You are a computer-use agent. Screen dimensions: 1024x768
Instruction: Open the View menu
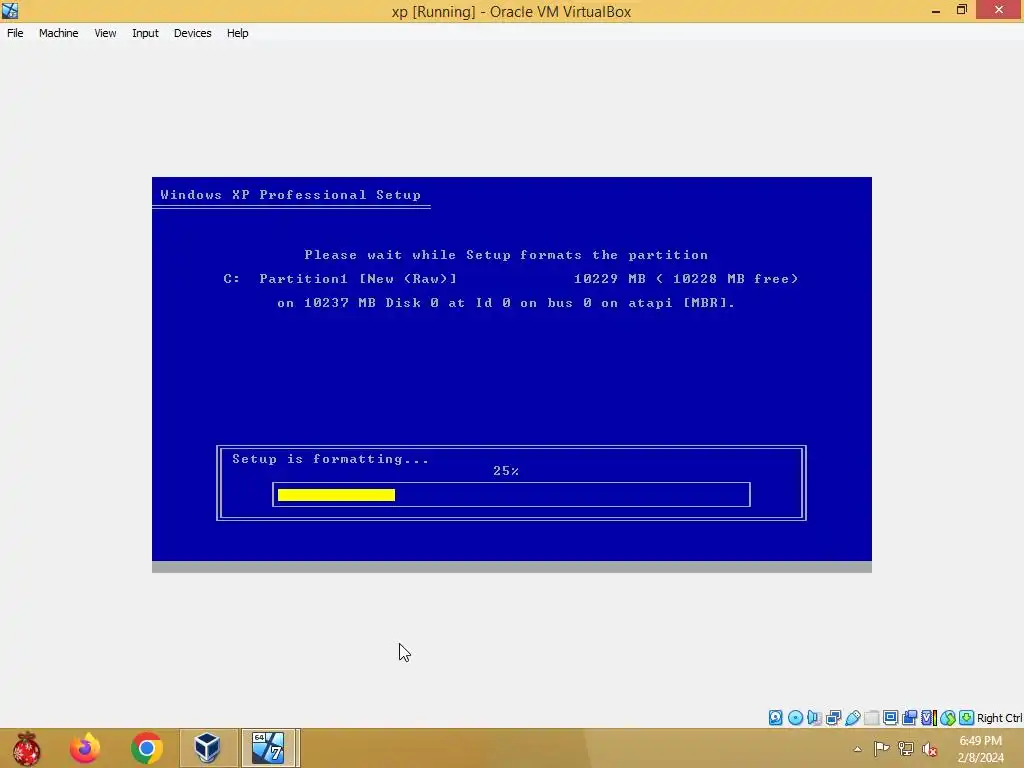[x=105, y=33]
